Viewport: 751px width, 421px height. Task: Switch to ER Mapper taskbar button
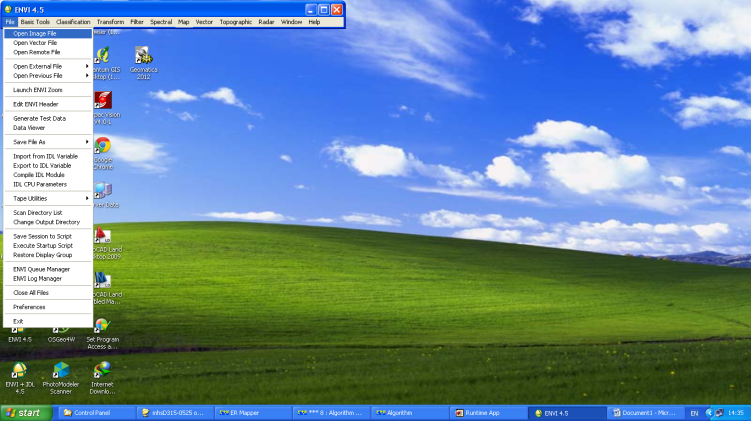253,413
